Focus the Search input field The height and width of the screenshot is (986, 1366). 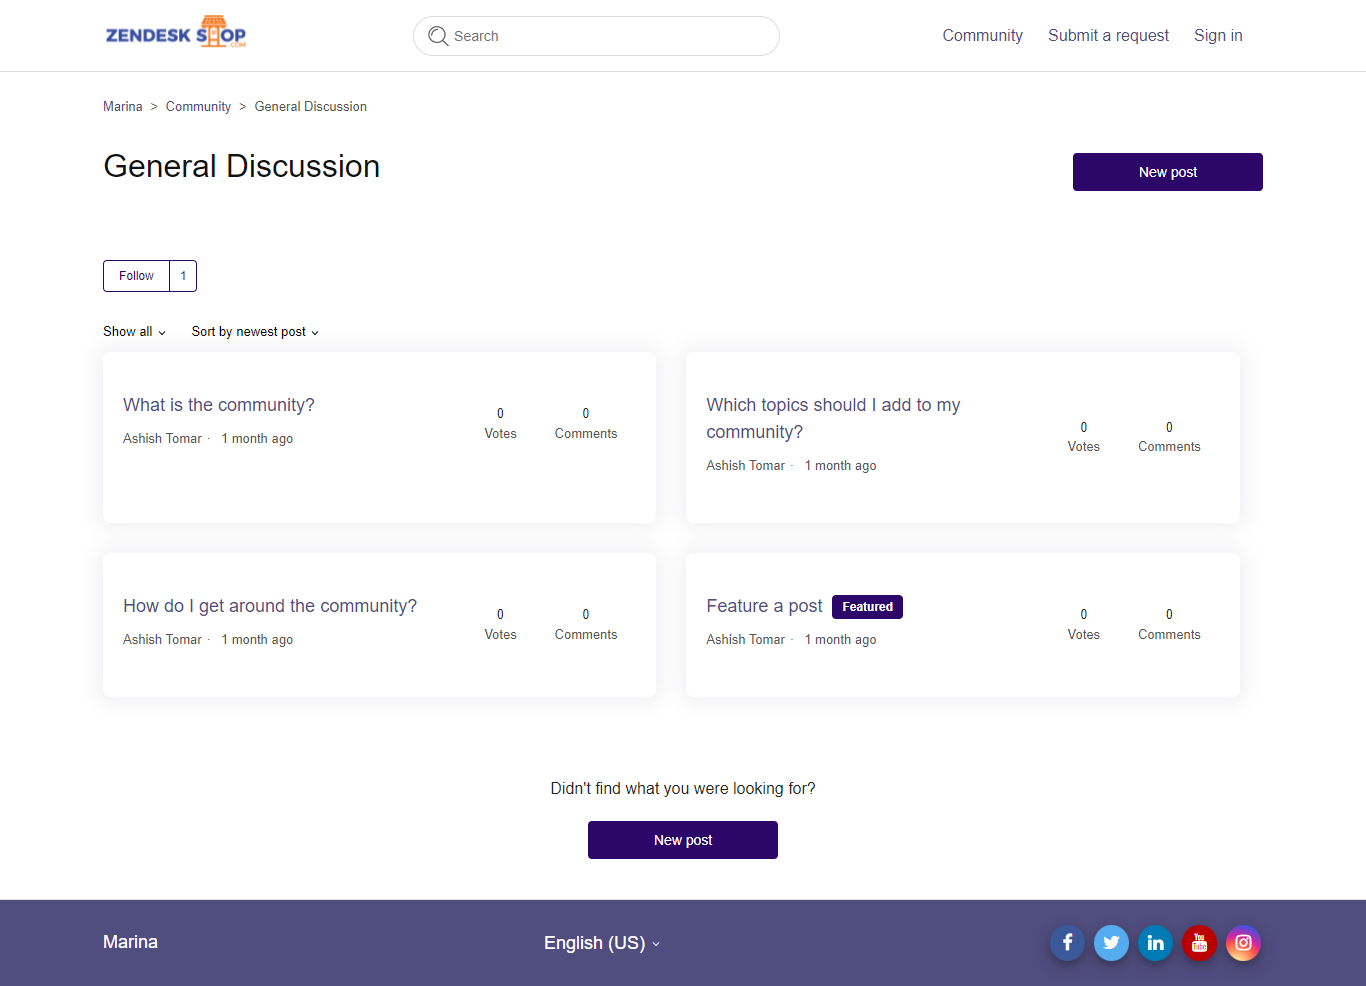[x=610, y=36]
